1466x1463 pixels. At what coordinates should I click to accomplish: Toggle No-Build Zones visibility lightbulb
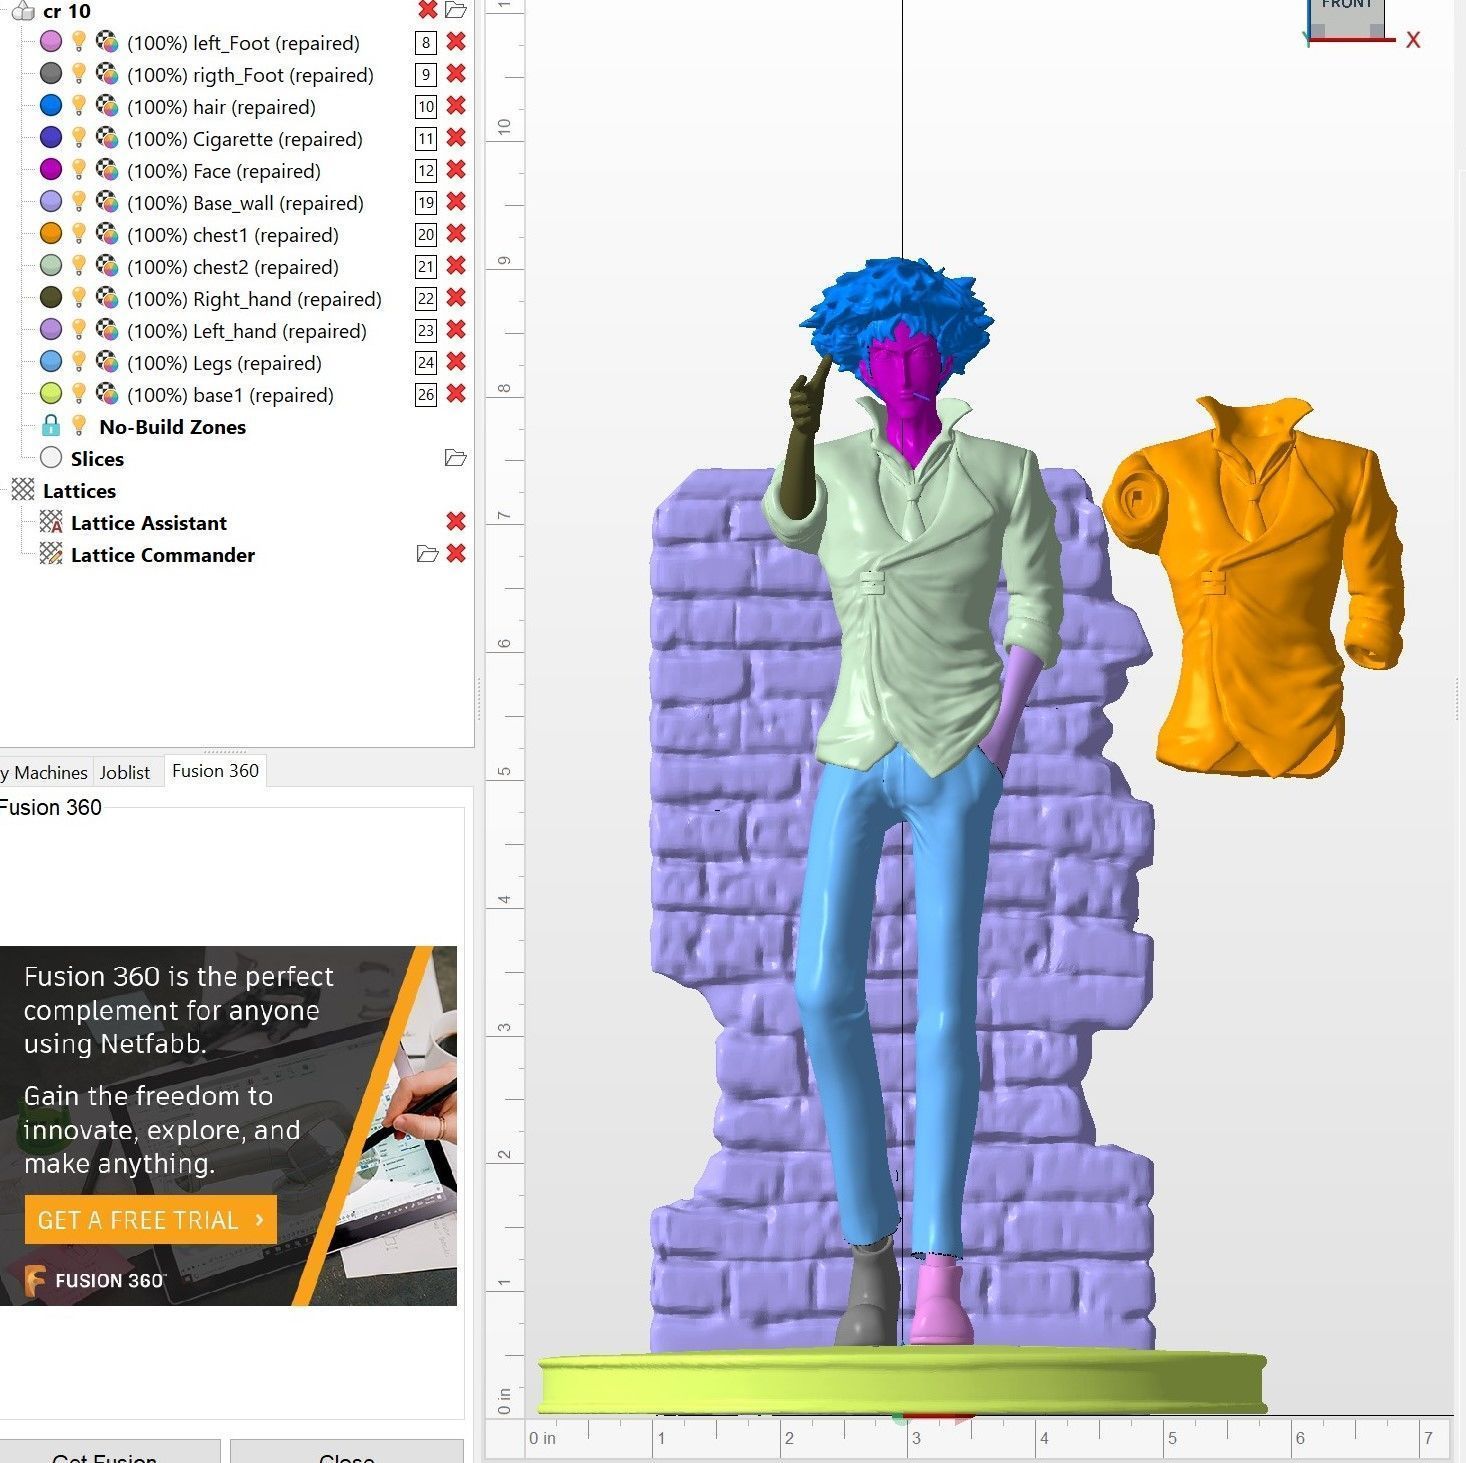pos(79,426)
